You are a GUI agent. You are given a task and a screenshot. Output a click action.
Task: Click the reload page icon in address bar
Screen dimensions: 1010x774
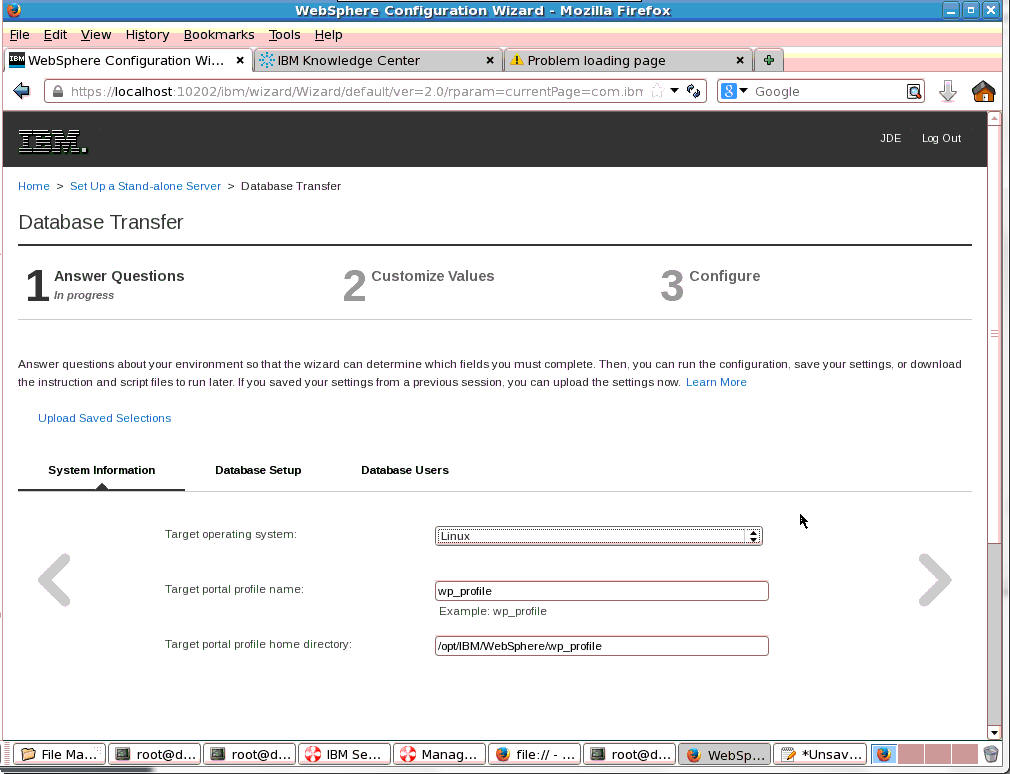[693, 91]
